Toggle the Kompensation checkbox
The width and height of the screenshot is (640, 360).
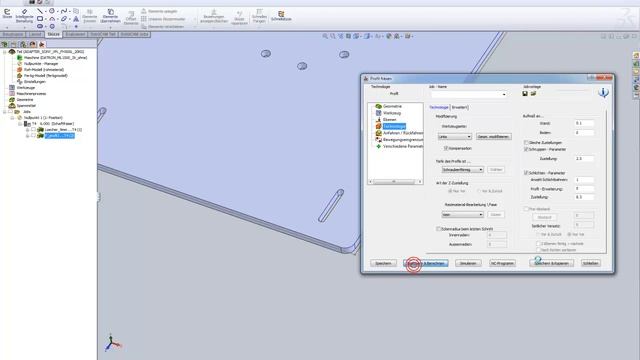(446, 148)
